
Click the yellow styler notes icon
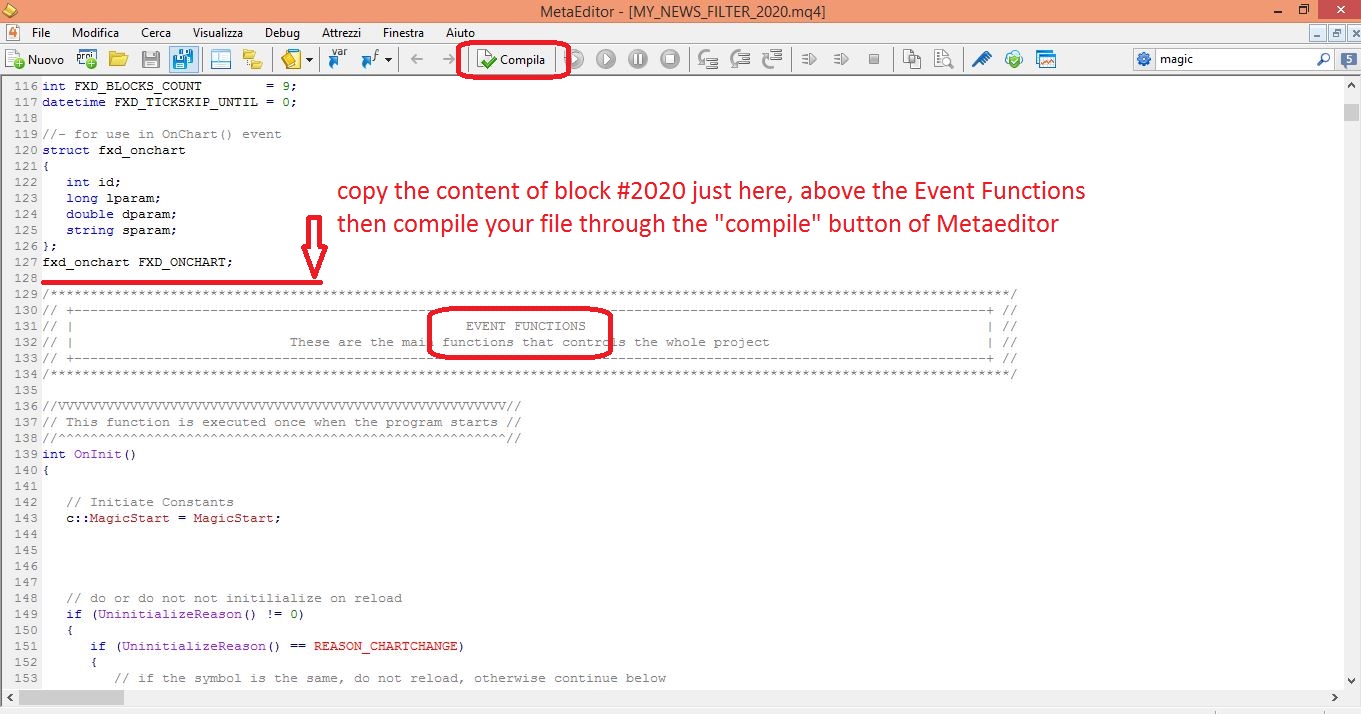[291, 60]
